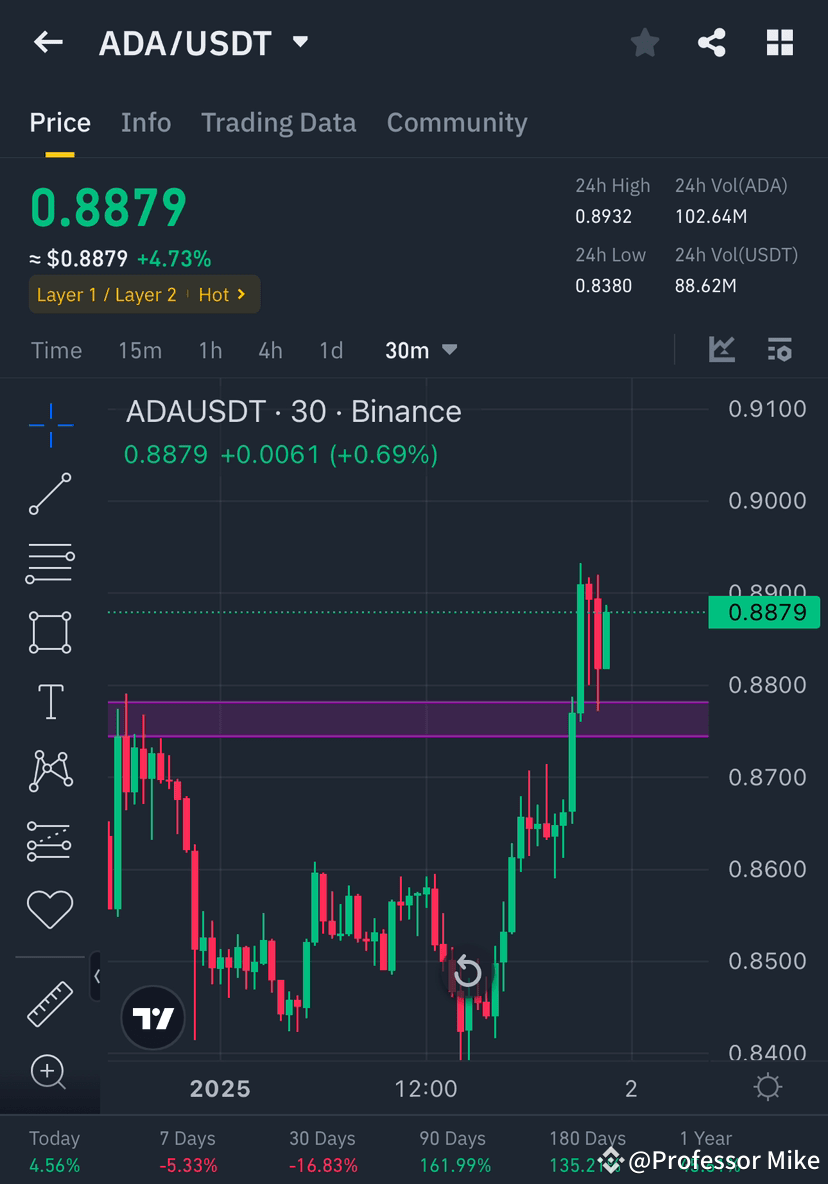828x1184 pixels.
Task: Open the Community tab
Action: pos(456,122)
